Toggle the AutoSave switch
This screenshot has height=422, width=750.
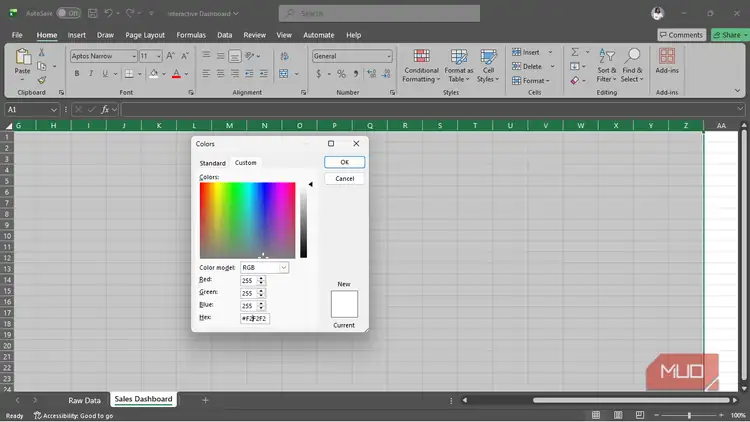pyautogui.click(x=68, y=13)
